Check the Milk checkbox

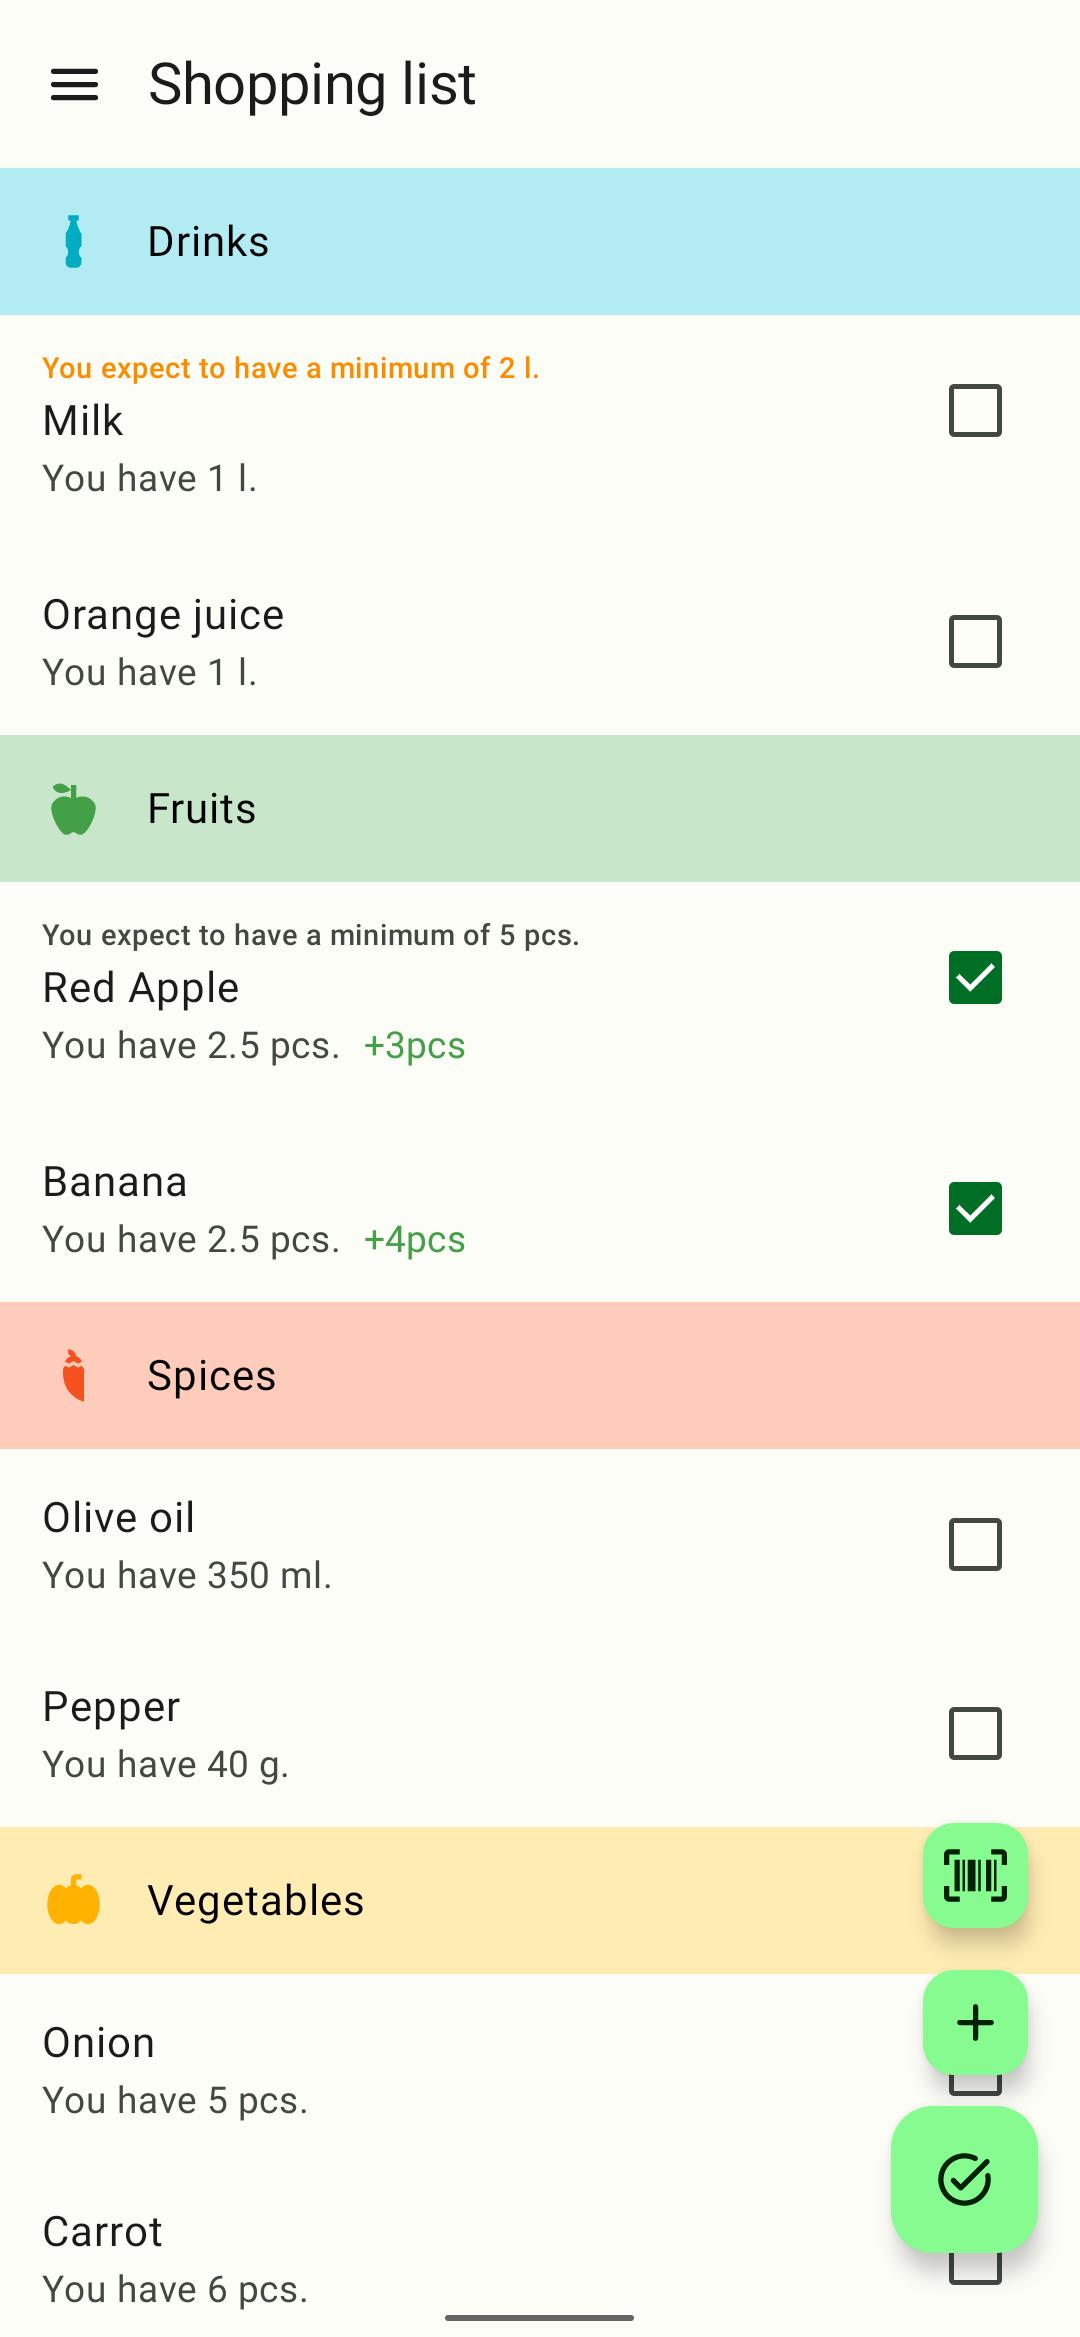pos(975,410)
